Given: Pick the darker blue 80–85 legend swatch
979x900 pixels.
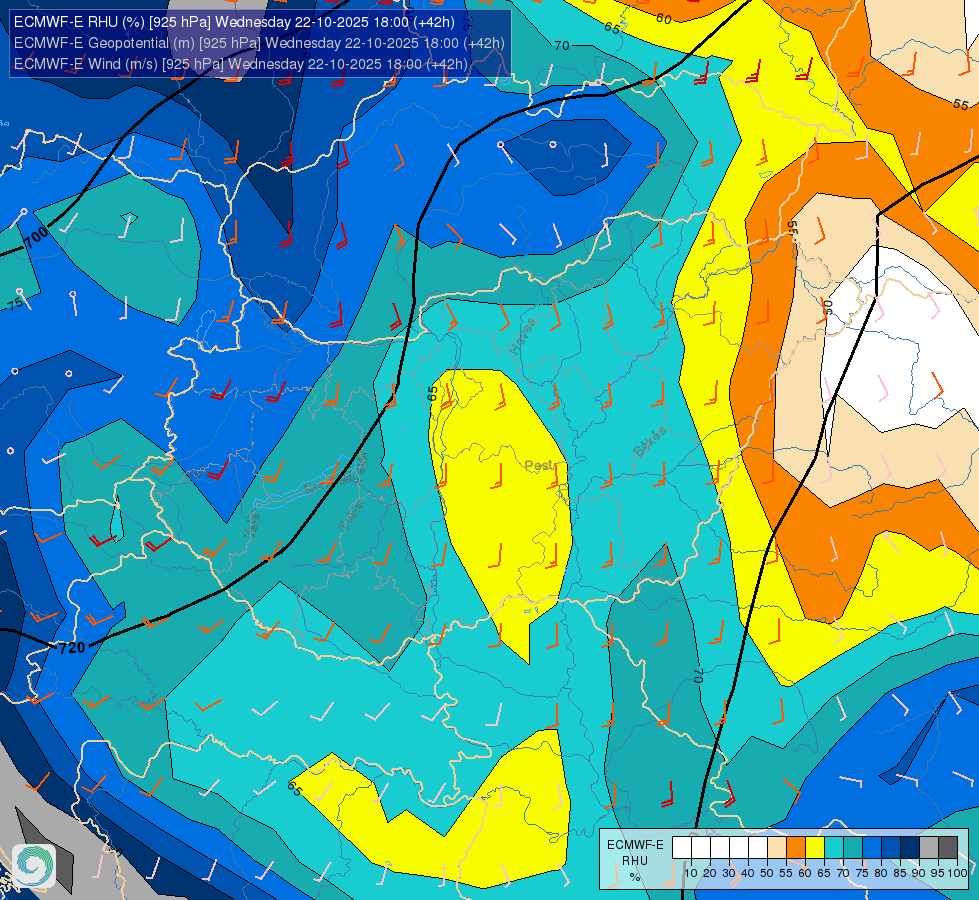Looking at the screenshot, I should point(891,848).
